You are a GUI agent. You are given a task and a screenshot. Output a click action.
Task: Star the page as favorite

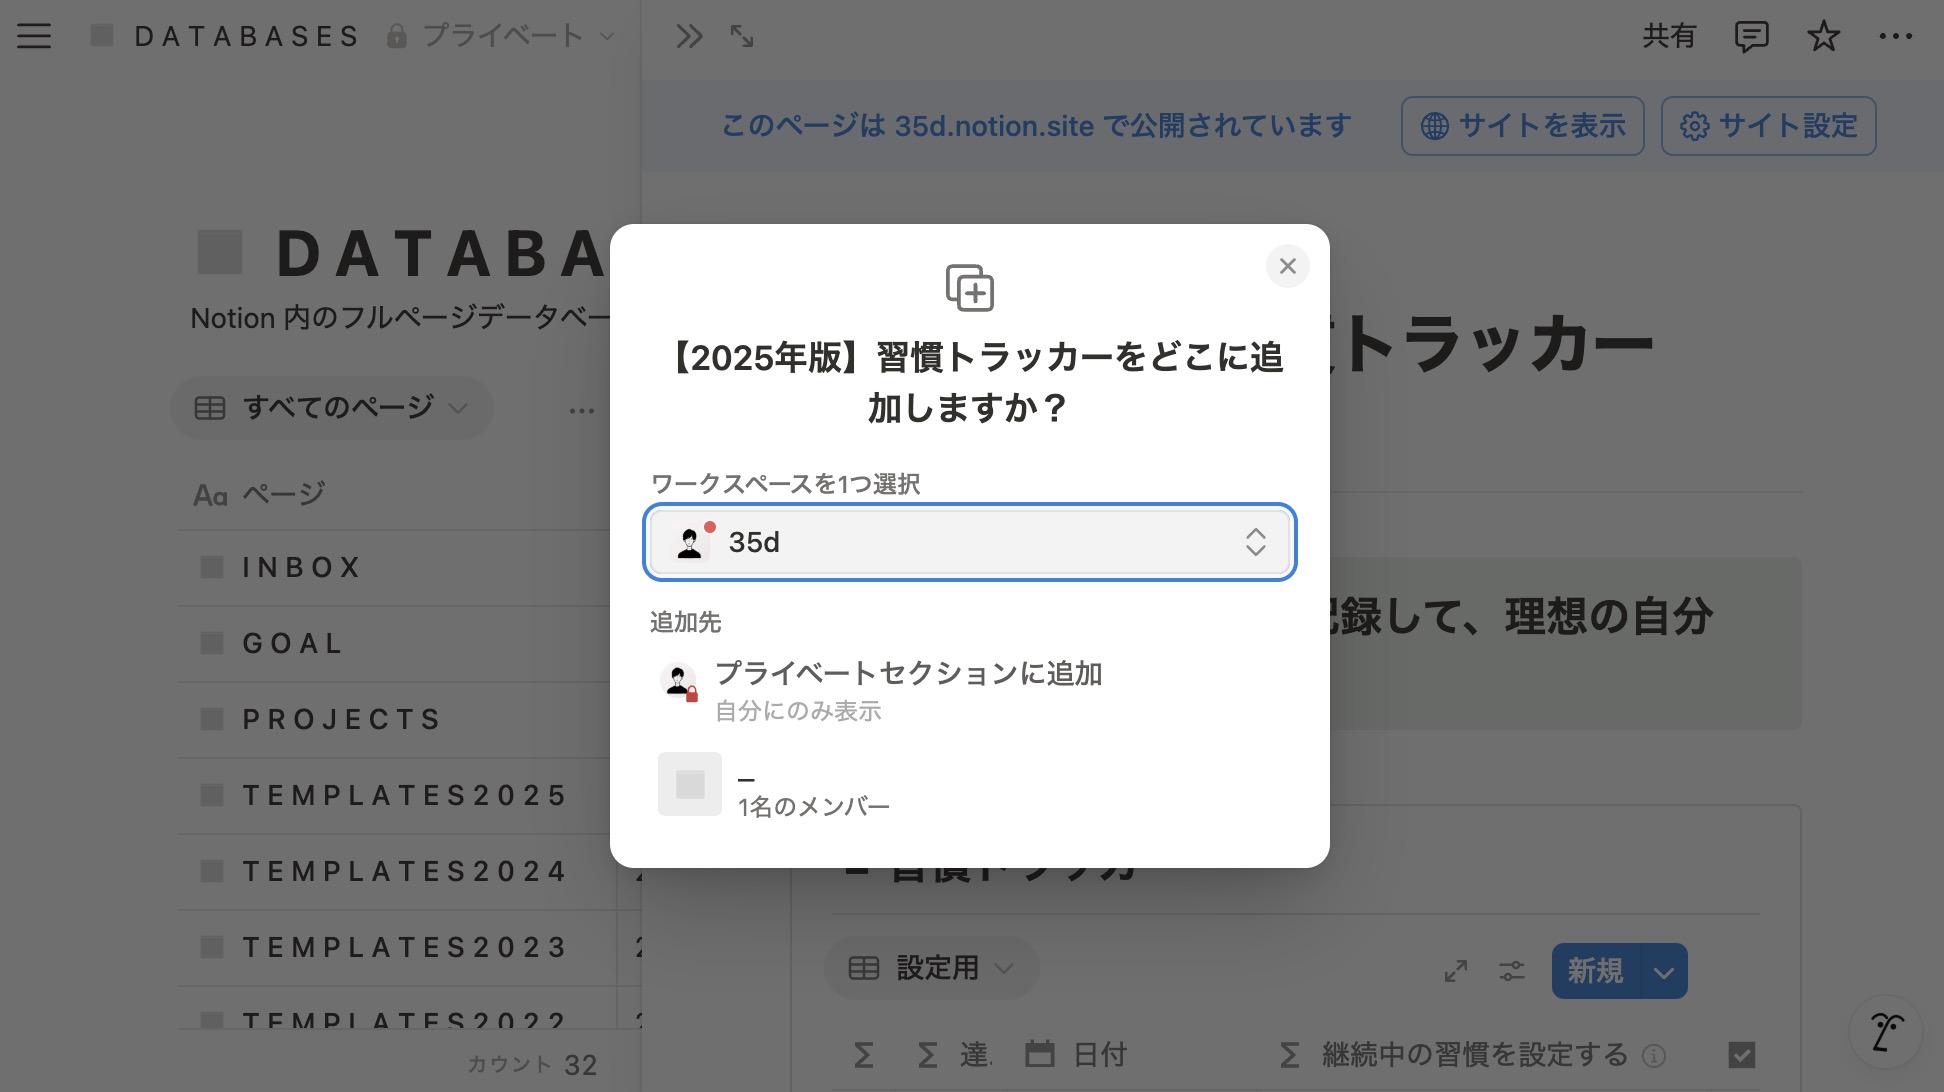pyautogui.click(x=1824, y=37)
